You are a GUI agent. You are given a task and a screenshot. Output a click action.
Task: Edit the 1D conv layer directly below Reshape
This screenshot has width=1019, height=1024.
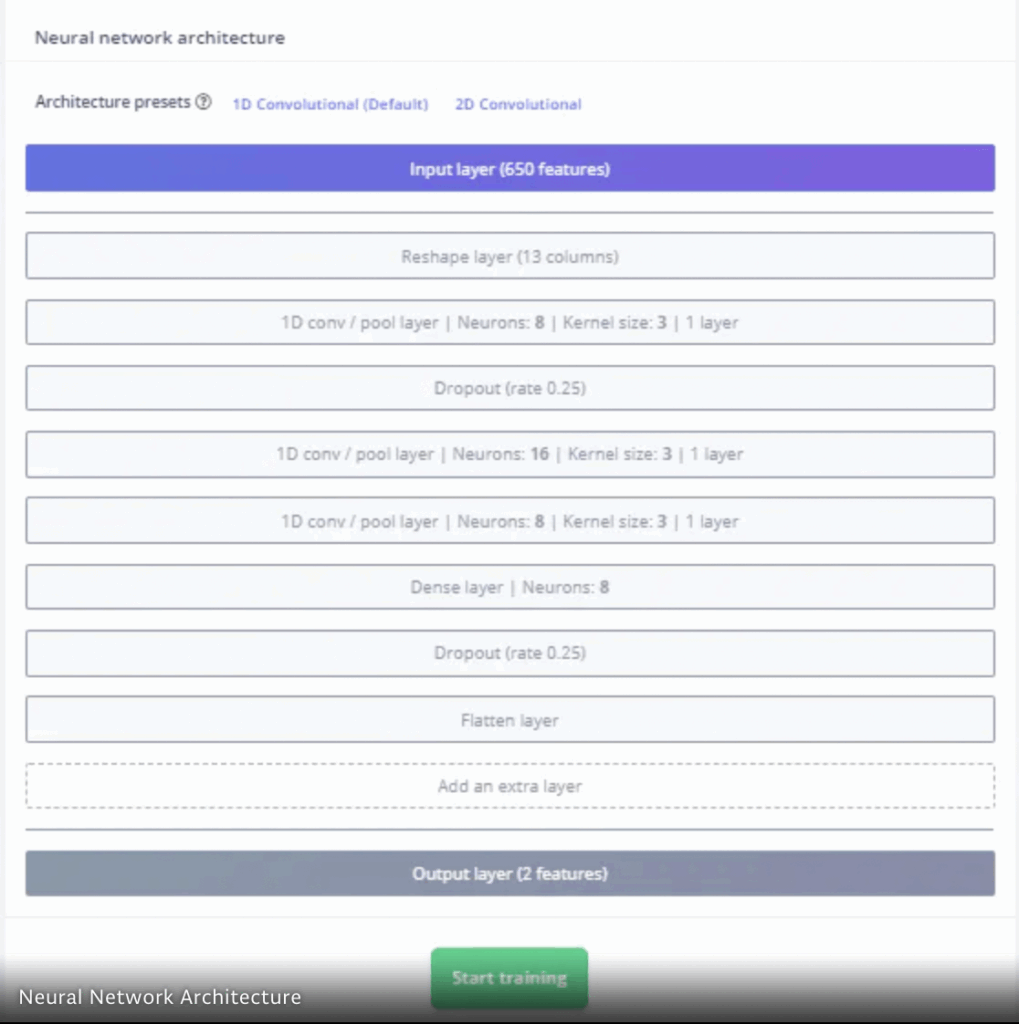(x=510, y=322)
